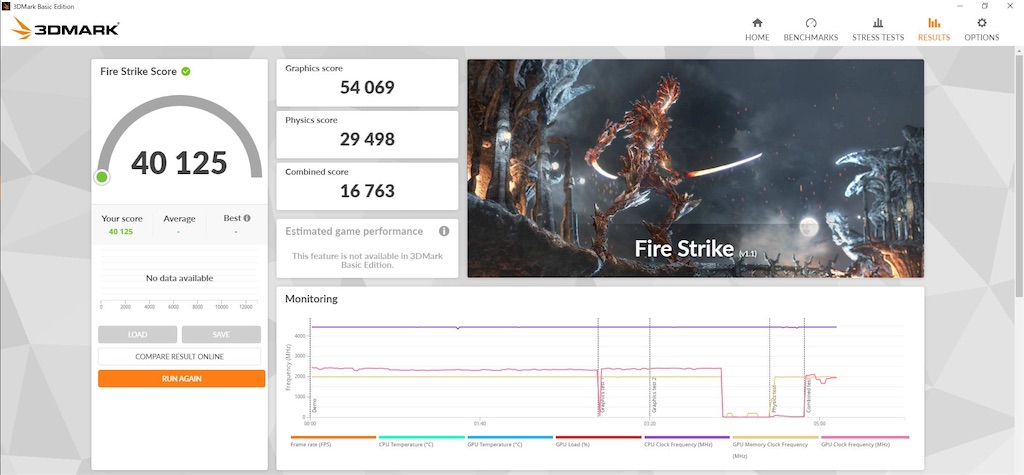Open the Results chart icon
The width and height of the screenshot is (1024, 475).
tap(934, 23)
